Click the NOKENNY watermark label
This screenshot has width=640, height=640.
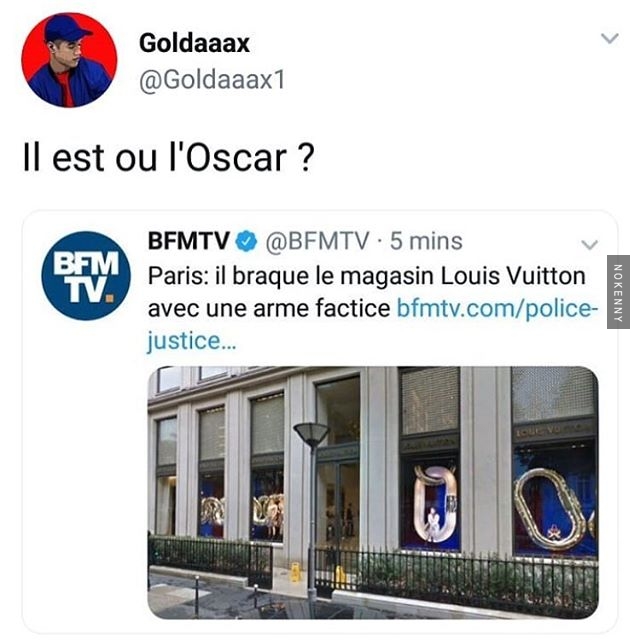coord(618,292)
